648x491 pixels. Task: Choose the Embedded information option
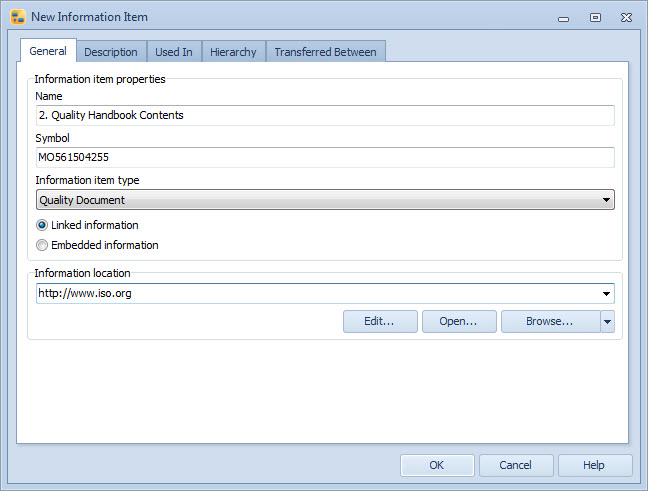[42, 245]
